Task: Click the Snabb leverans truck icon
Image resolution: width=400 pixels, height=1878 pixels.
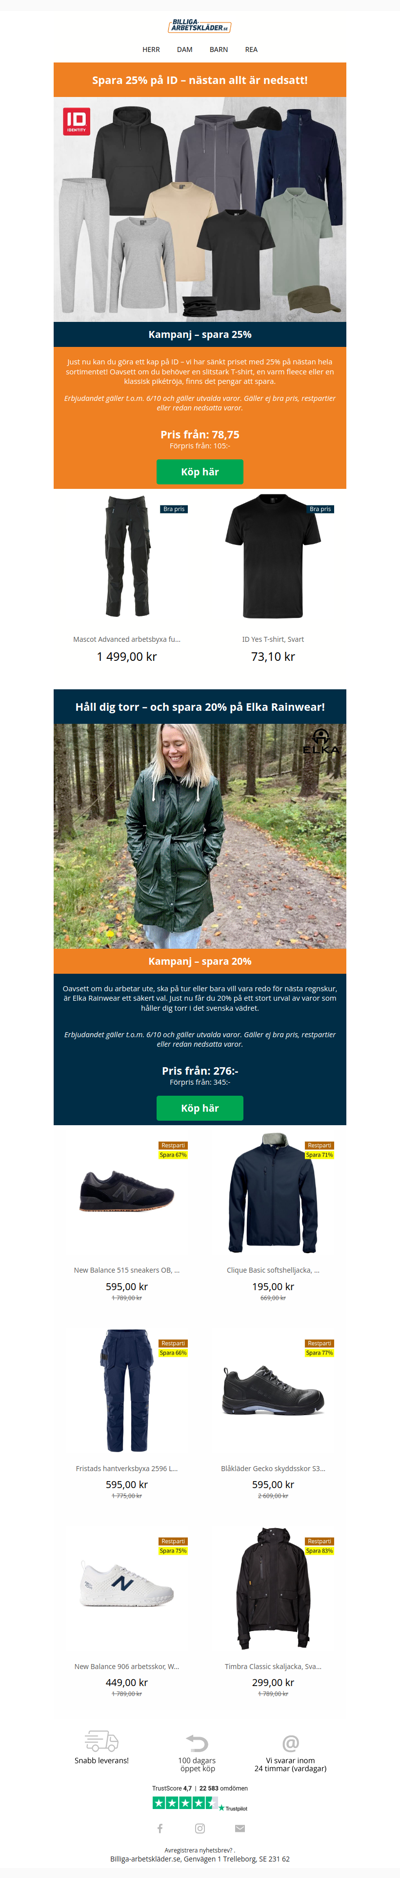Action: 101,1741
